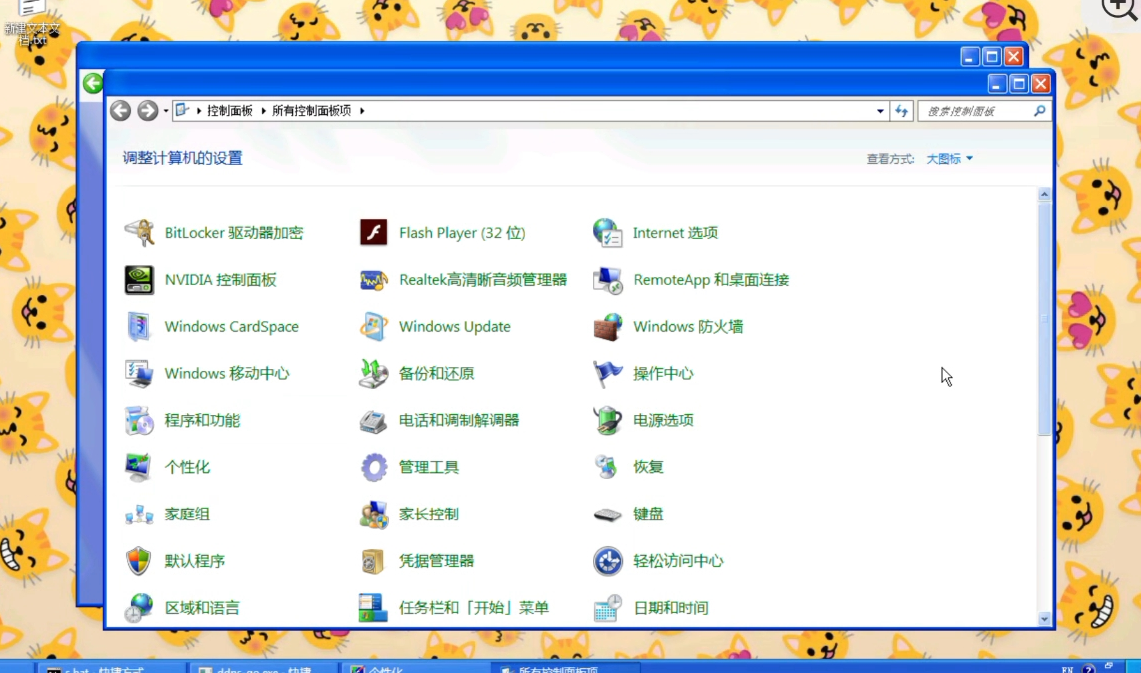
Task: Click the 电源选项 link text
Action: pos(663,421)
